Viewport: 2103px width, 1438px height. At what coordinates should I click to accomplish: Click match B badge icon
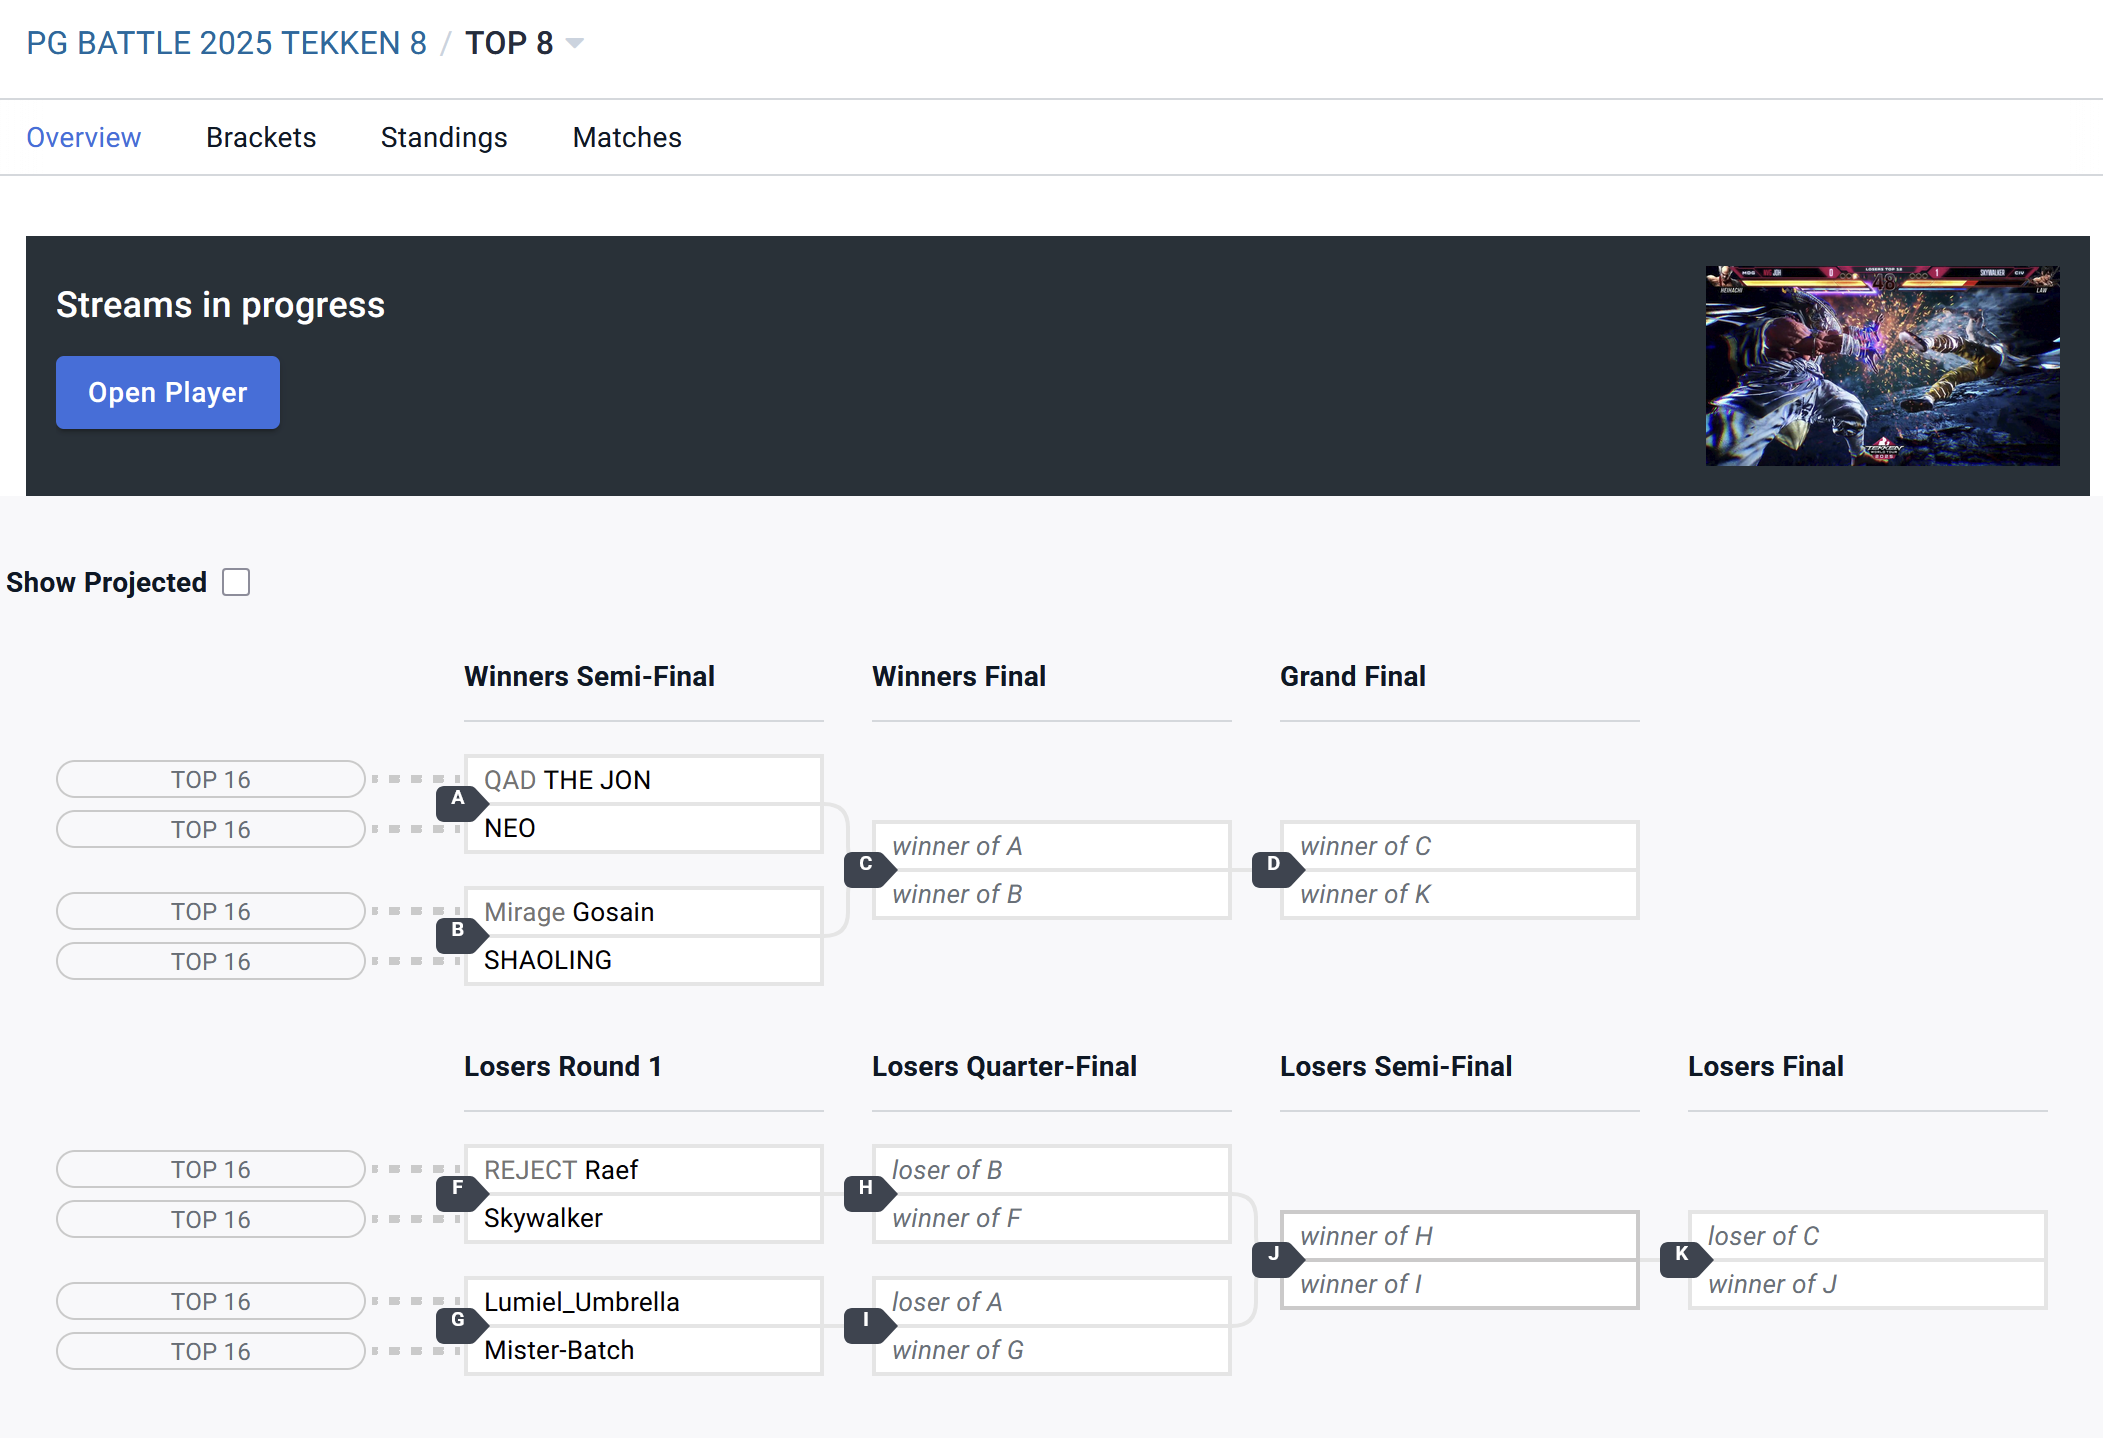[458, 932]
